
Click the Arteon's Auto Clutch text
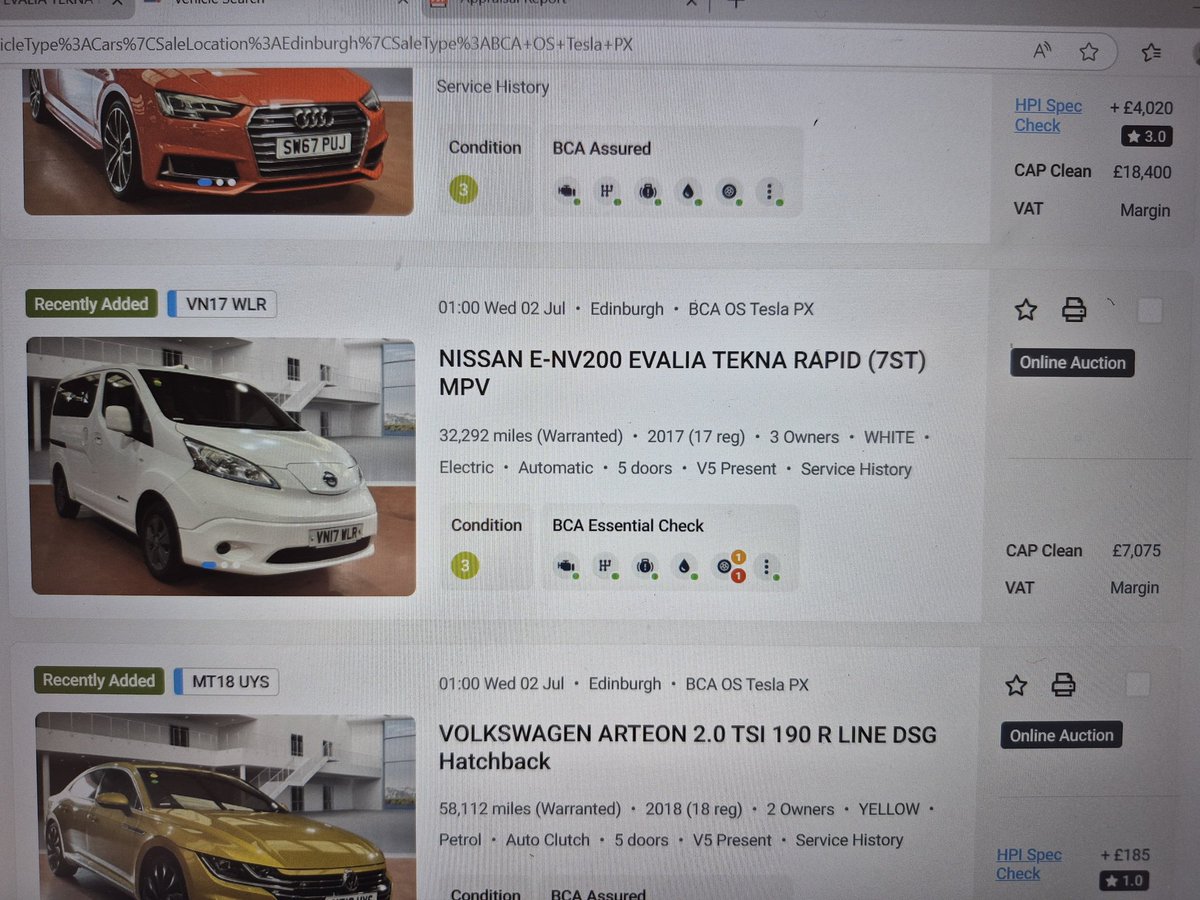pos(548,839)
